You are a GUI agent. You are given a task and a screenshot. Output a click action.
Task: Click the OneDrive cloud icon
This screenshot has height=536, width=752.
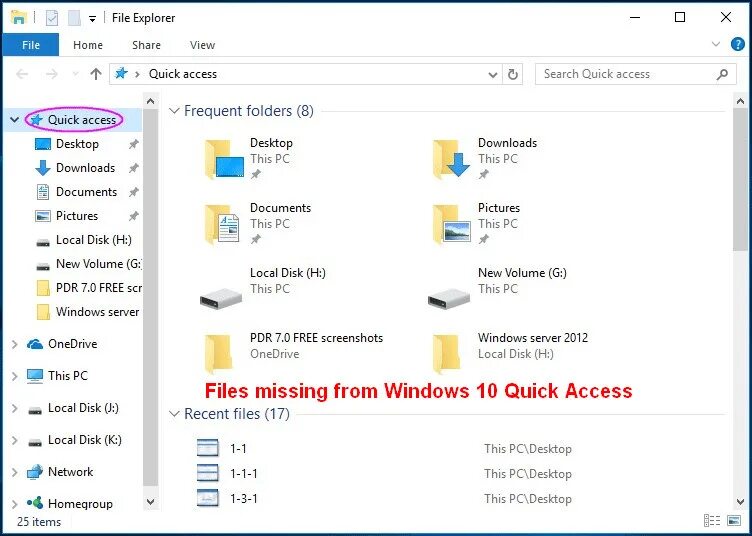click(x=35, y=344)
